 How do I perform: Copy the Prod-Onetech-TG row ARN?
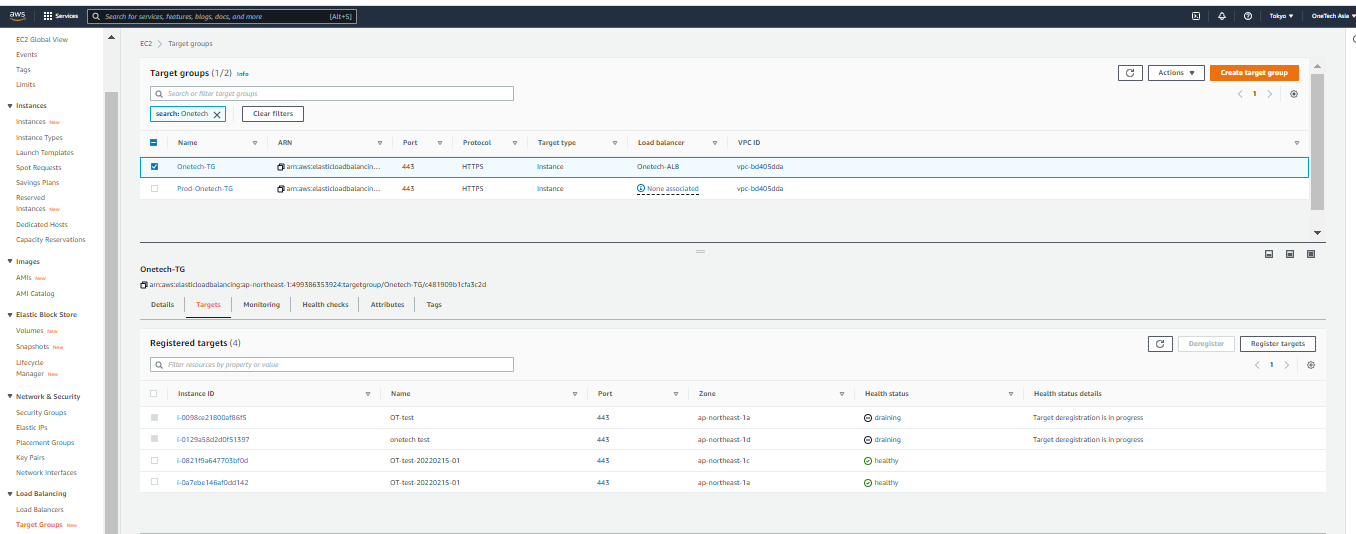coord(281,188)
